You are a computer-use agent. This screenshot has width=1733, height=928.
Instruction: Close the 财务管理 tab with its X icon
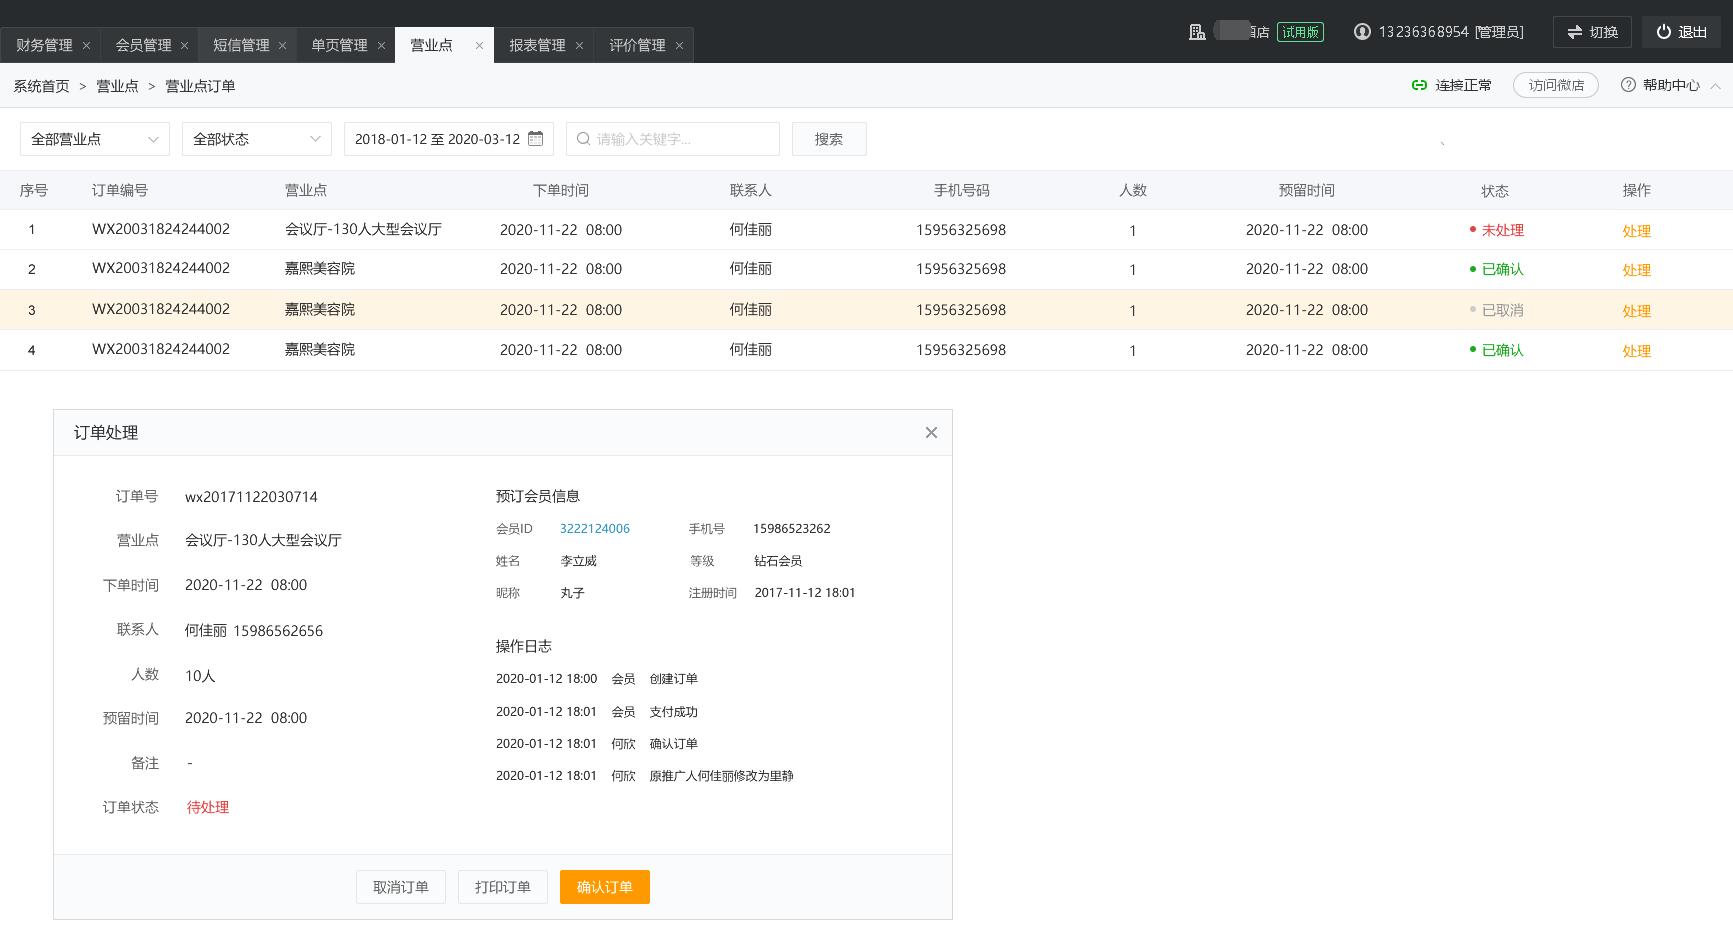86,46
